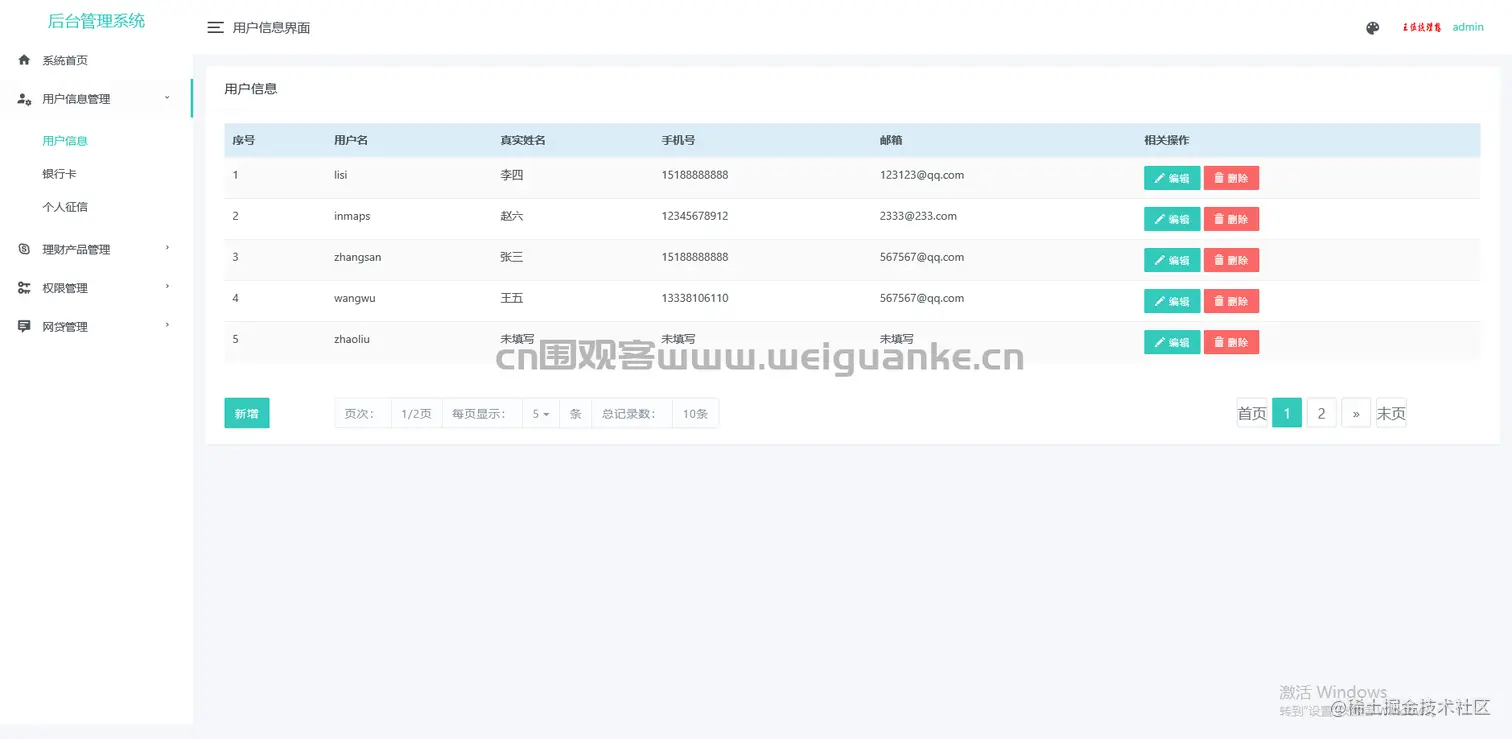
Task: Click the user-gear icon beside 用户信息管理
Action: pyautogui.click(x=24, y=99)
